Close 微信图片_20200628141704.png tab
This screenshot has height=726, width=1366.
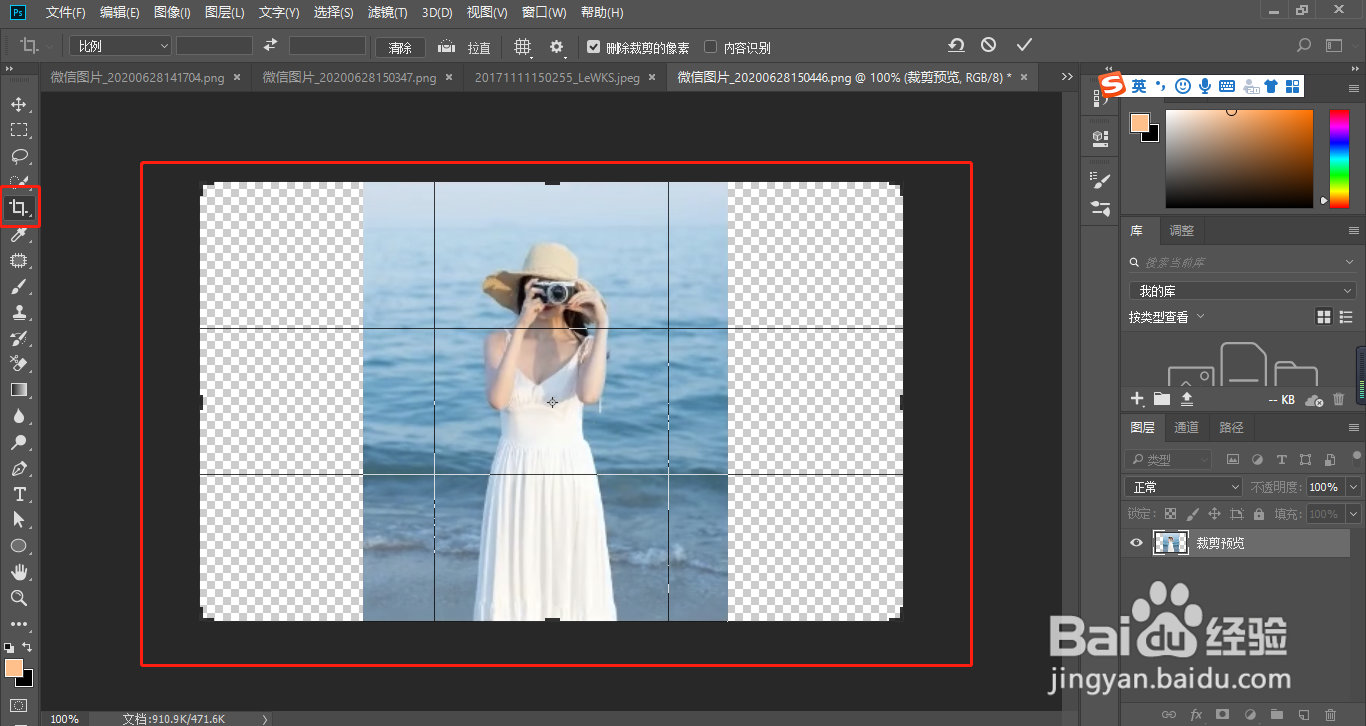236,77
